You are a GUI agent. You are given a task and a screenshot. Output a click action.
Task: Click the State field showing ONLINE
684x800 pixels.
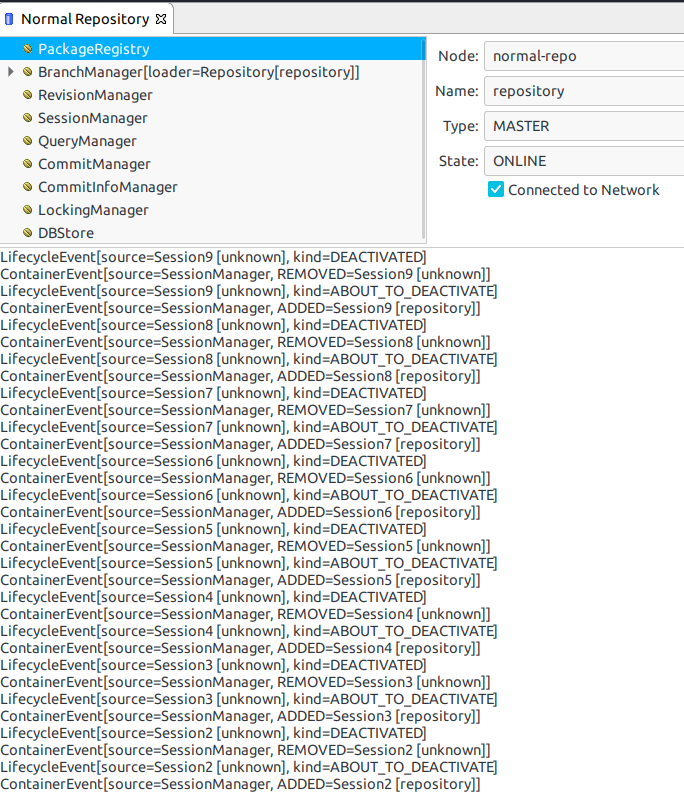(584, 161)
